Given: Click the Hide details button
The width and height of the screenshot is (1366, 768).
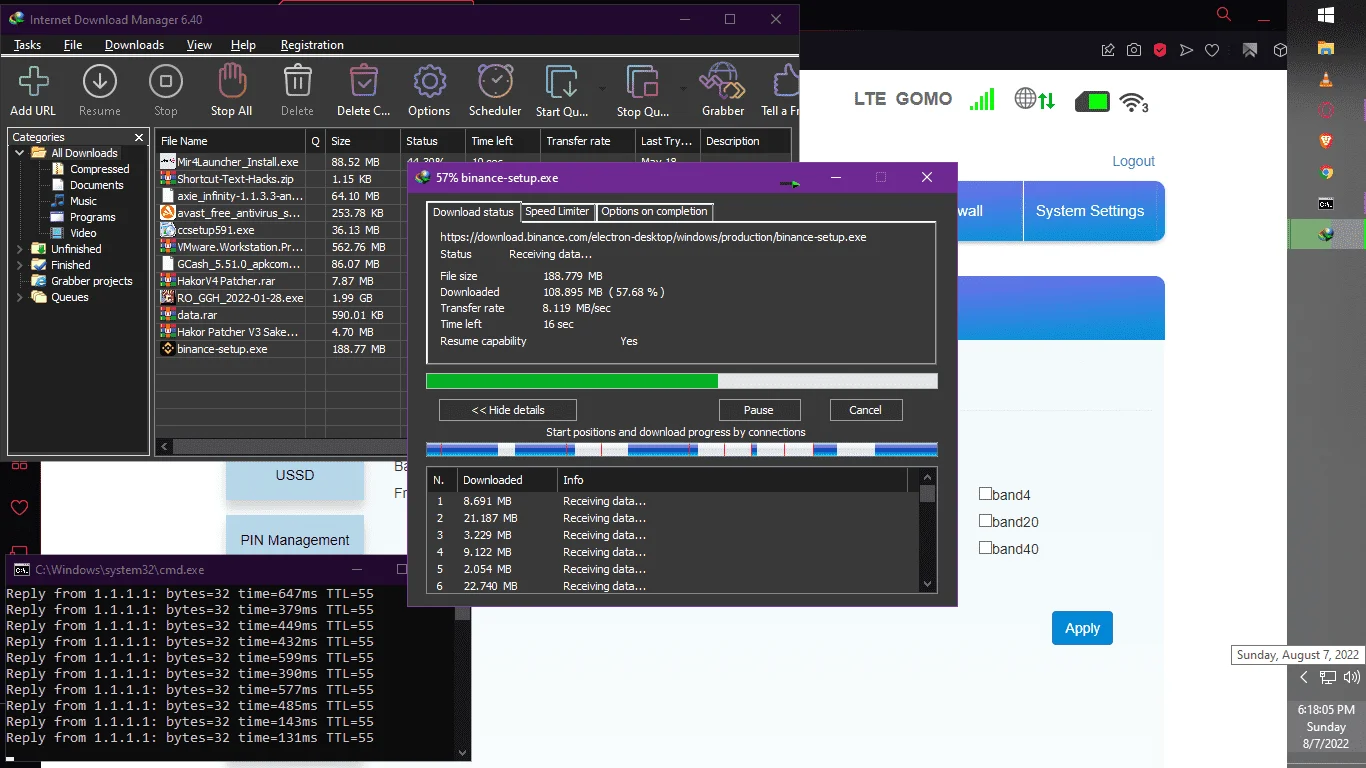Looking at the screenshot, I should (x=508, y=410).
